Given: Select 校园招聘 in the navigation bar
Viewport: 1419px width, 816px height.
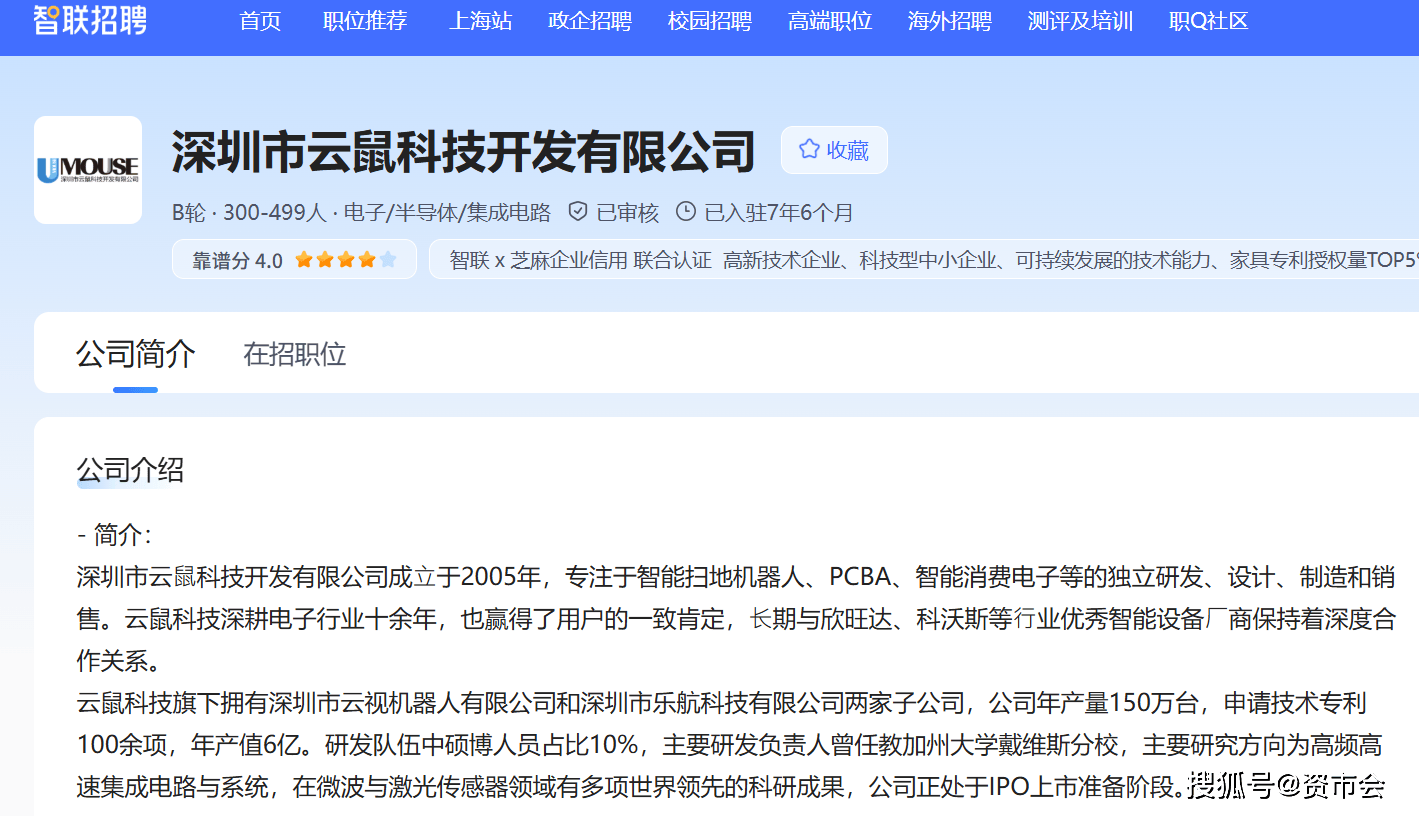Looking at the screenshot, I should coord(710,21).
